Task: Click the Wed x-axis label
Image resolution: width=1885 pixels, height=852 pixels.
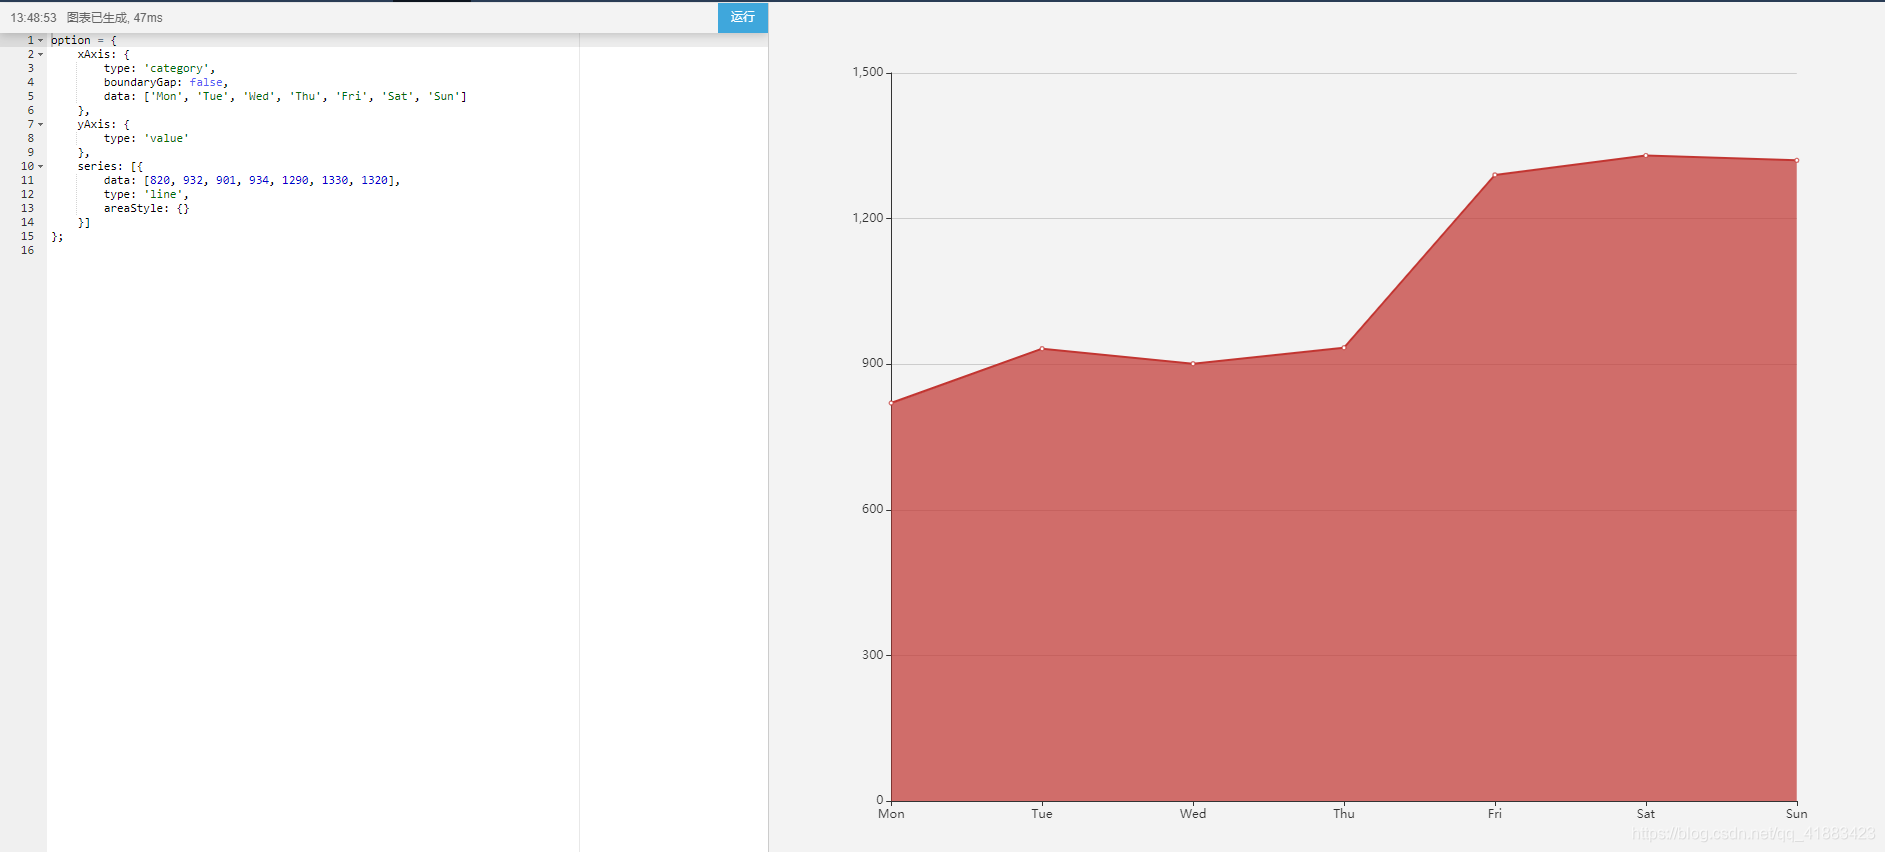Action: coord(1193,814)
